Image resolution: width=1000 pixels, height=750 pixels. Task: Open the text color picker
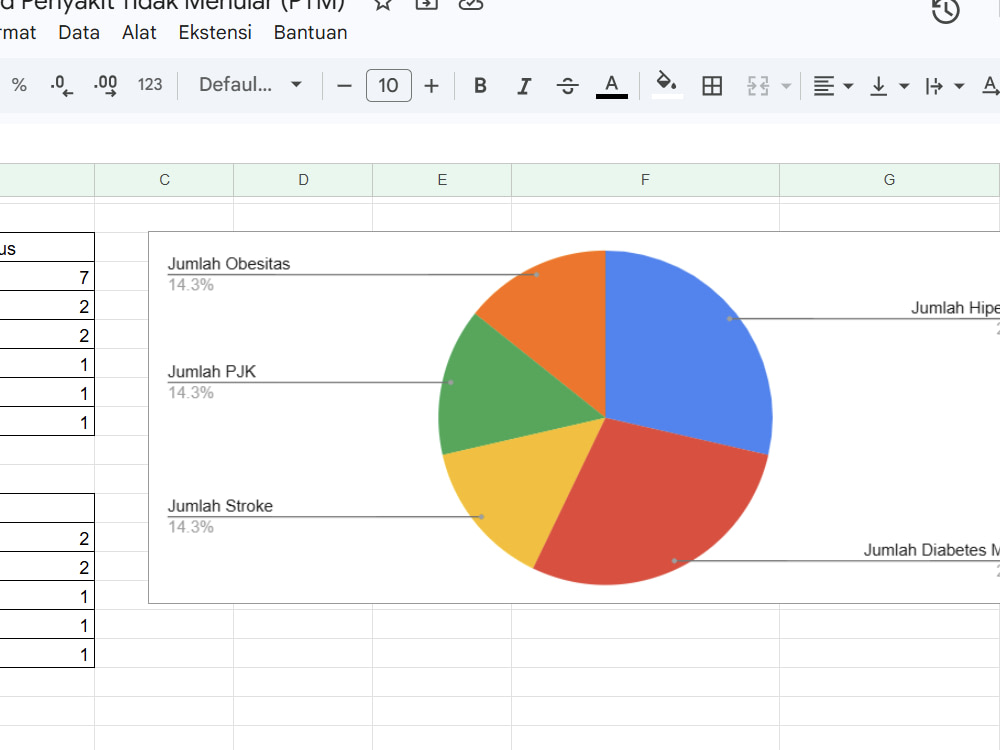pos(612,85)
